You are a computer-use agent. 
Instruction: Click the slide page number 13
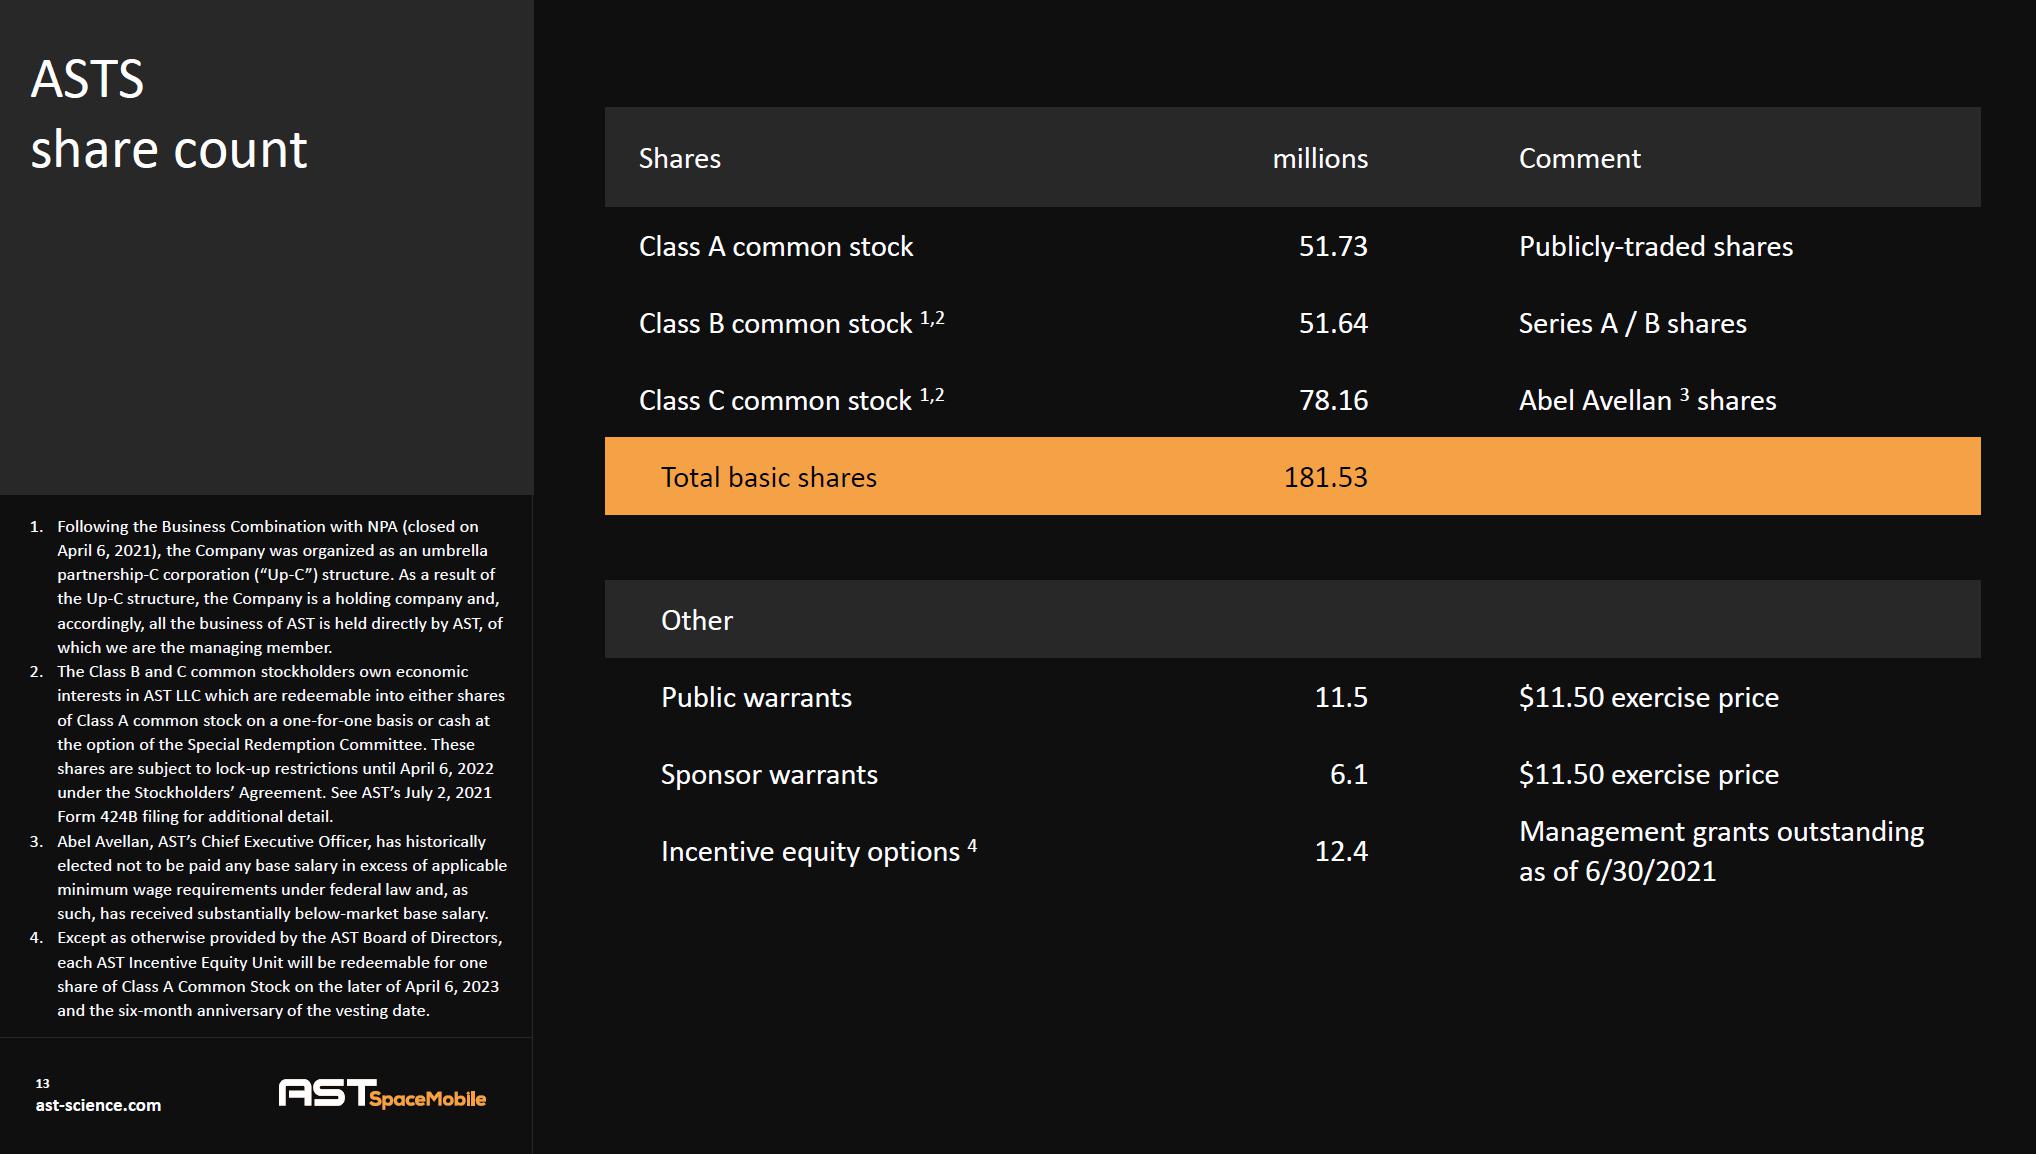point(42,1083)
